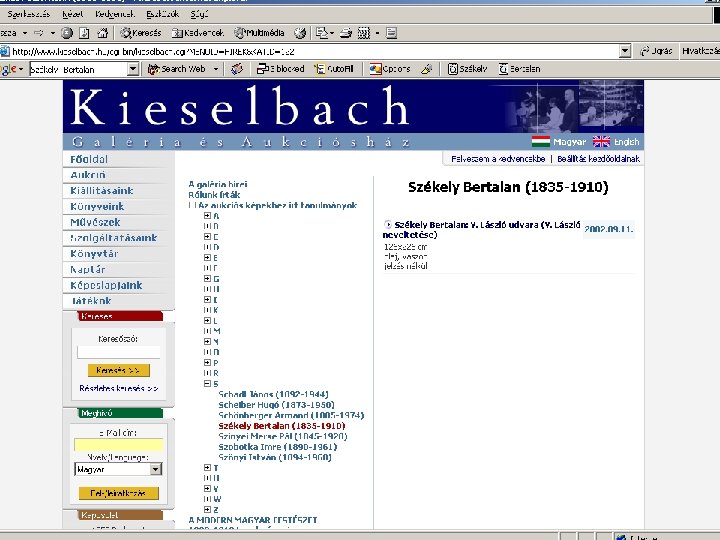Click the yellow e-mail address field

[x=119, y=445]
